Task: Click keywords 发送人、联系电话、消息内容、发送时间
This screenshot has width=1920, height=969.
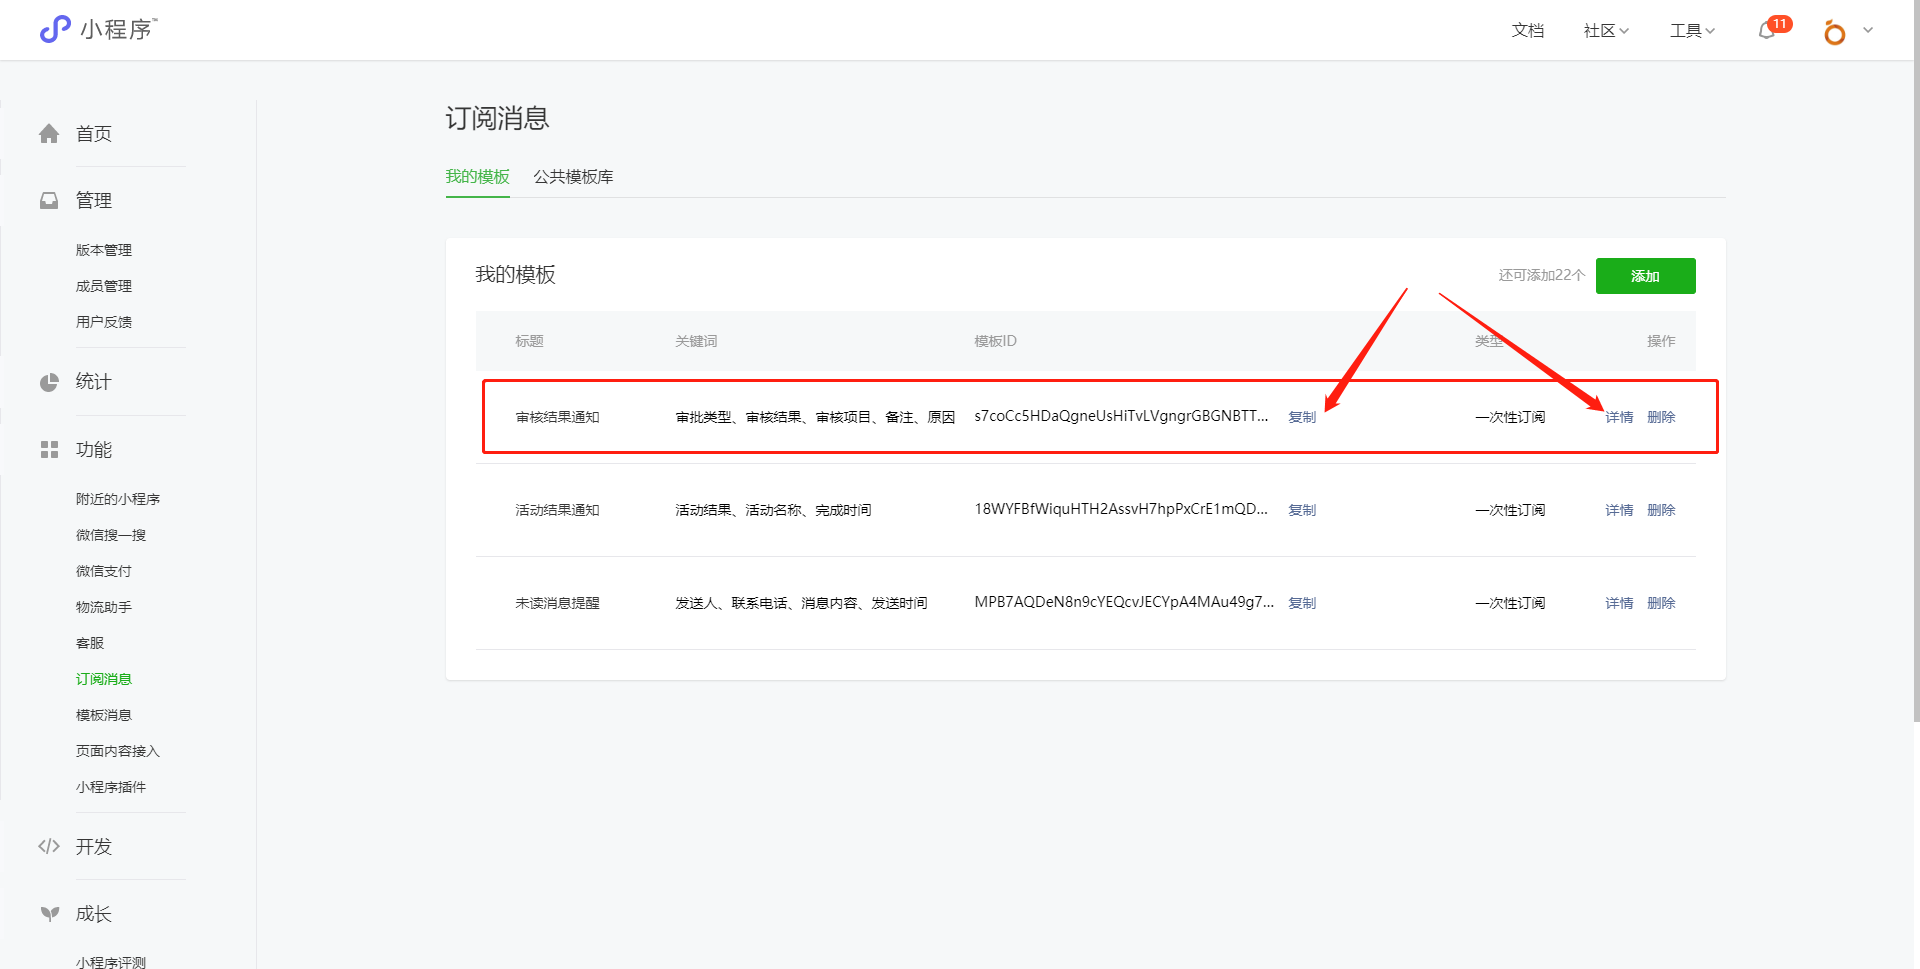Action: click(801, 603)
